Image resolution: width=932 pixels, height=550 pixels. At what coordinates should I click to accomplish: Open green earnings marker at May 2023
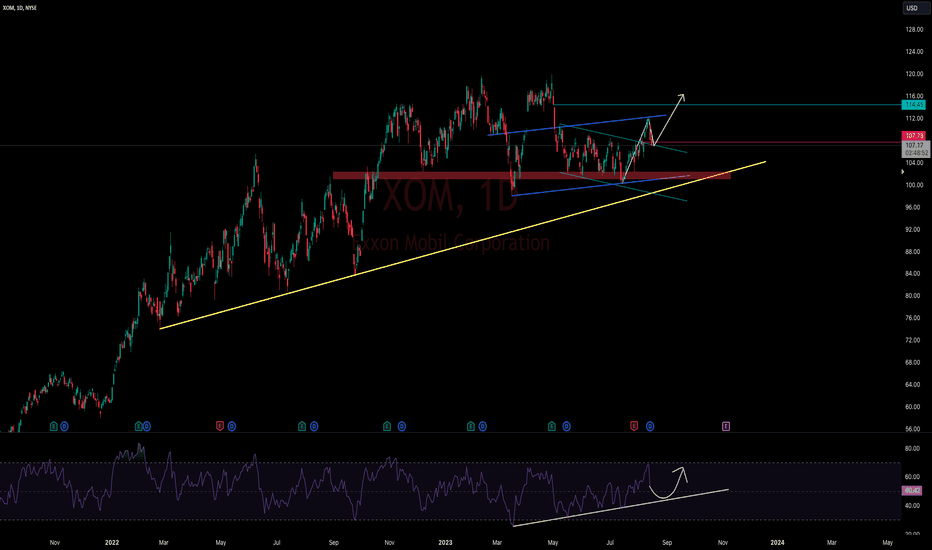[x=552, y=426]
